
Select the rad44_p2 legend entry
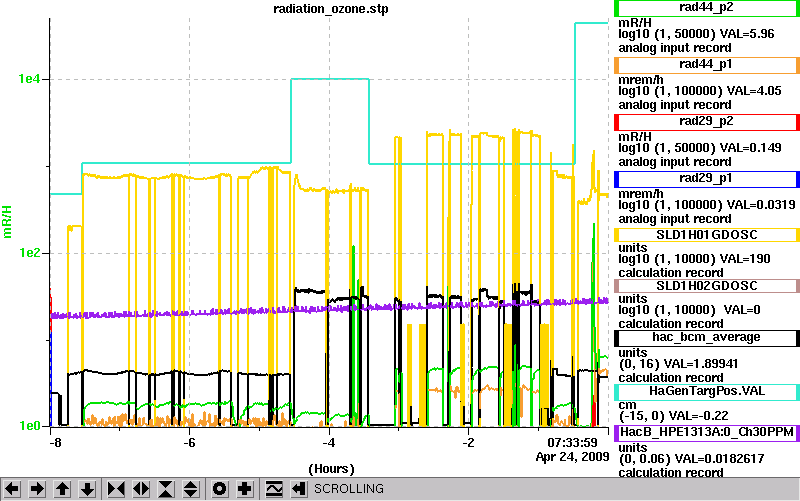click(706, 8)
